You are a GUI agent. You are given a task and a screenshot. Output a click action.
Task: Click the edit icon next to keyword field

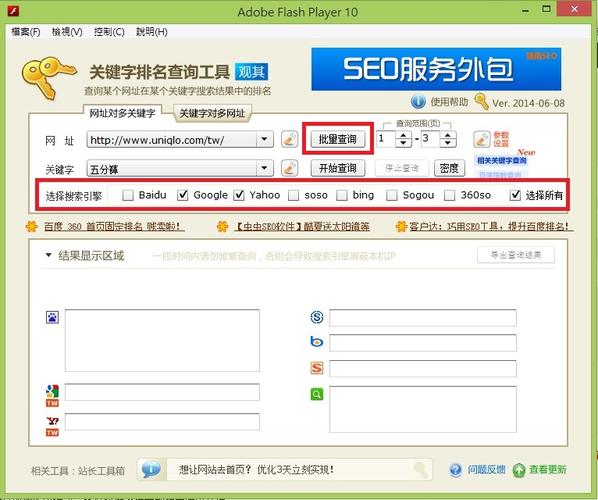tap(289, 168)
